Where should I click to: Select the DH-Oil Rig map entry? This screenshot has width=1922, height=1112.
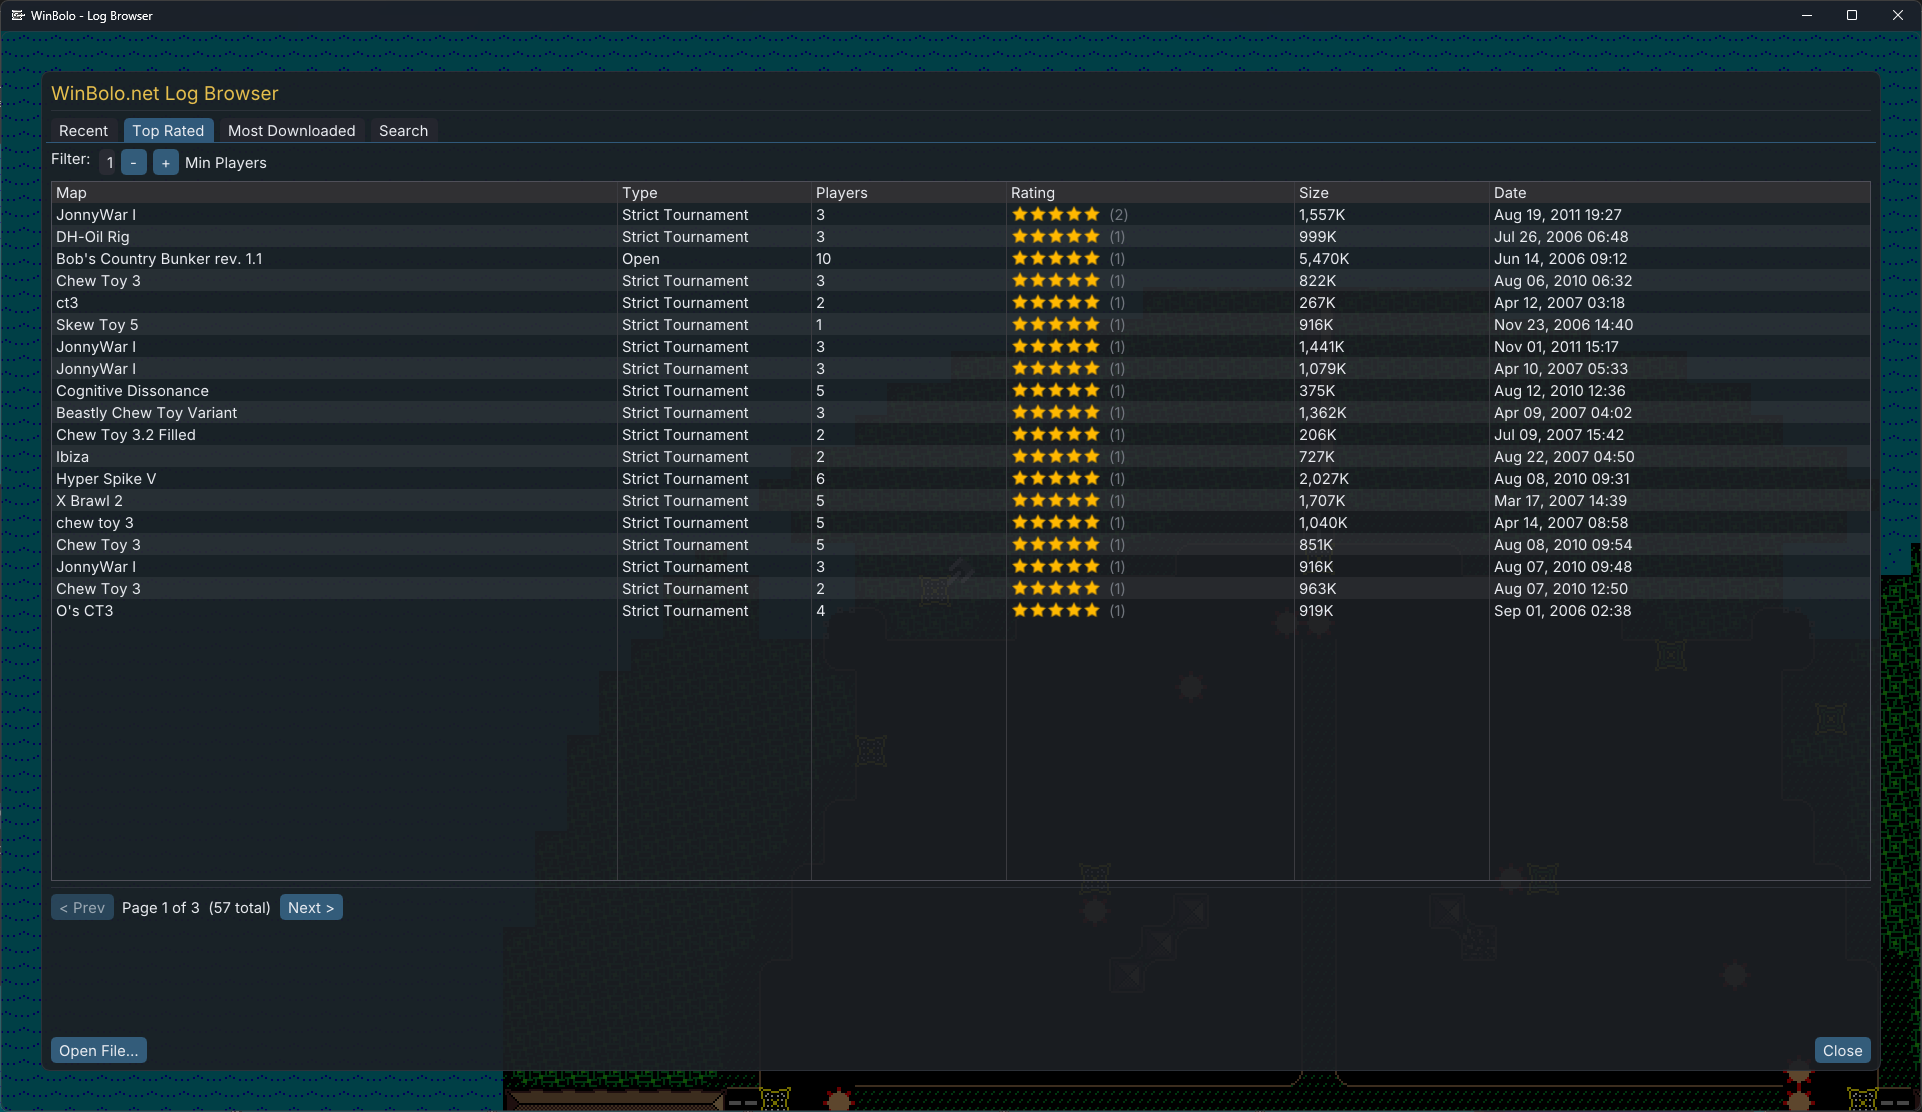[93, 237]
